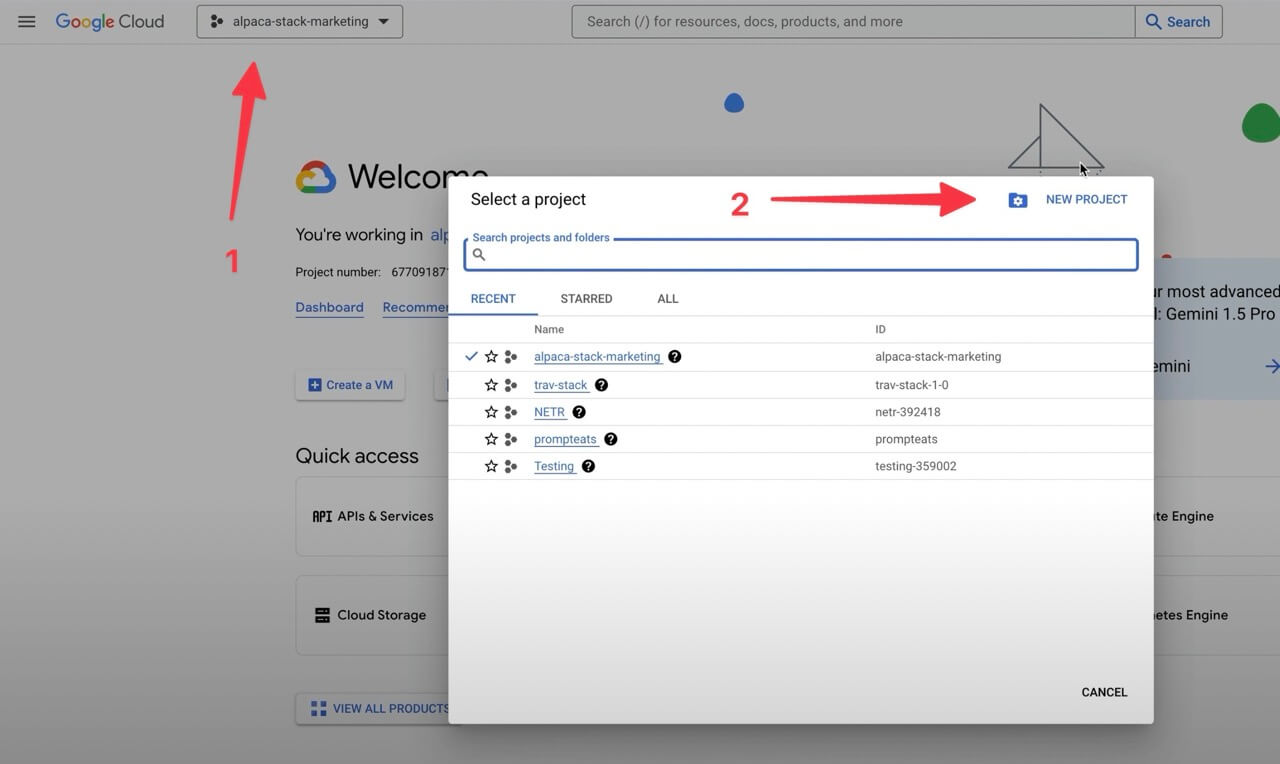This screenshot has width=1280, height=764.
Task: Click the magnifier icon in project search
Action: point(479,254)
